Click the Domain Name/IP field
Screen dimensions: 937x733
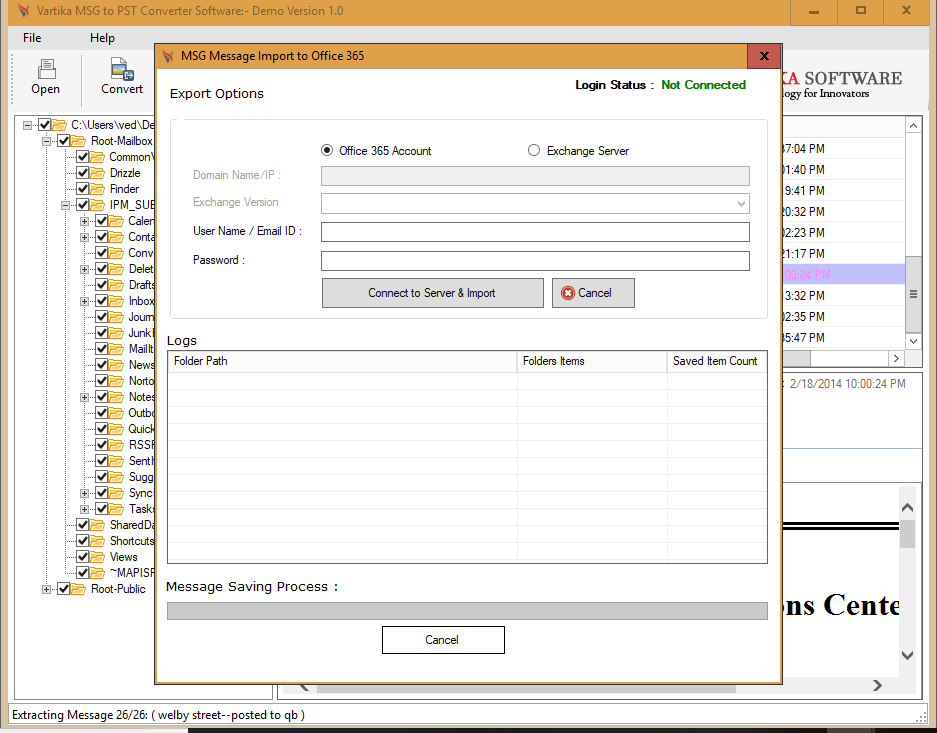tap(535, 176)
